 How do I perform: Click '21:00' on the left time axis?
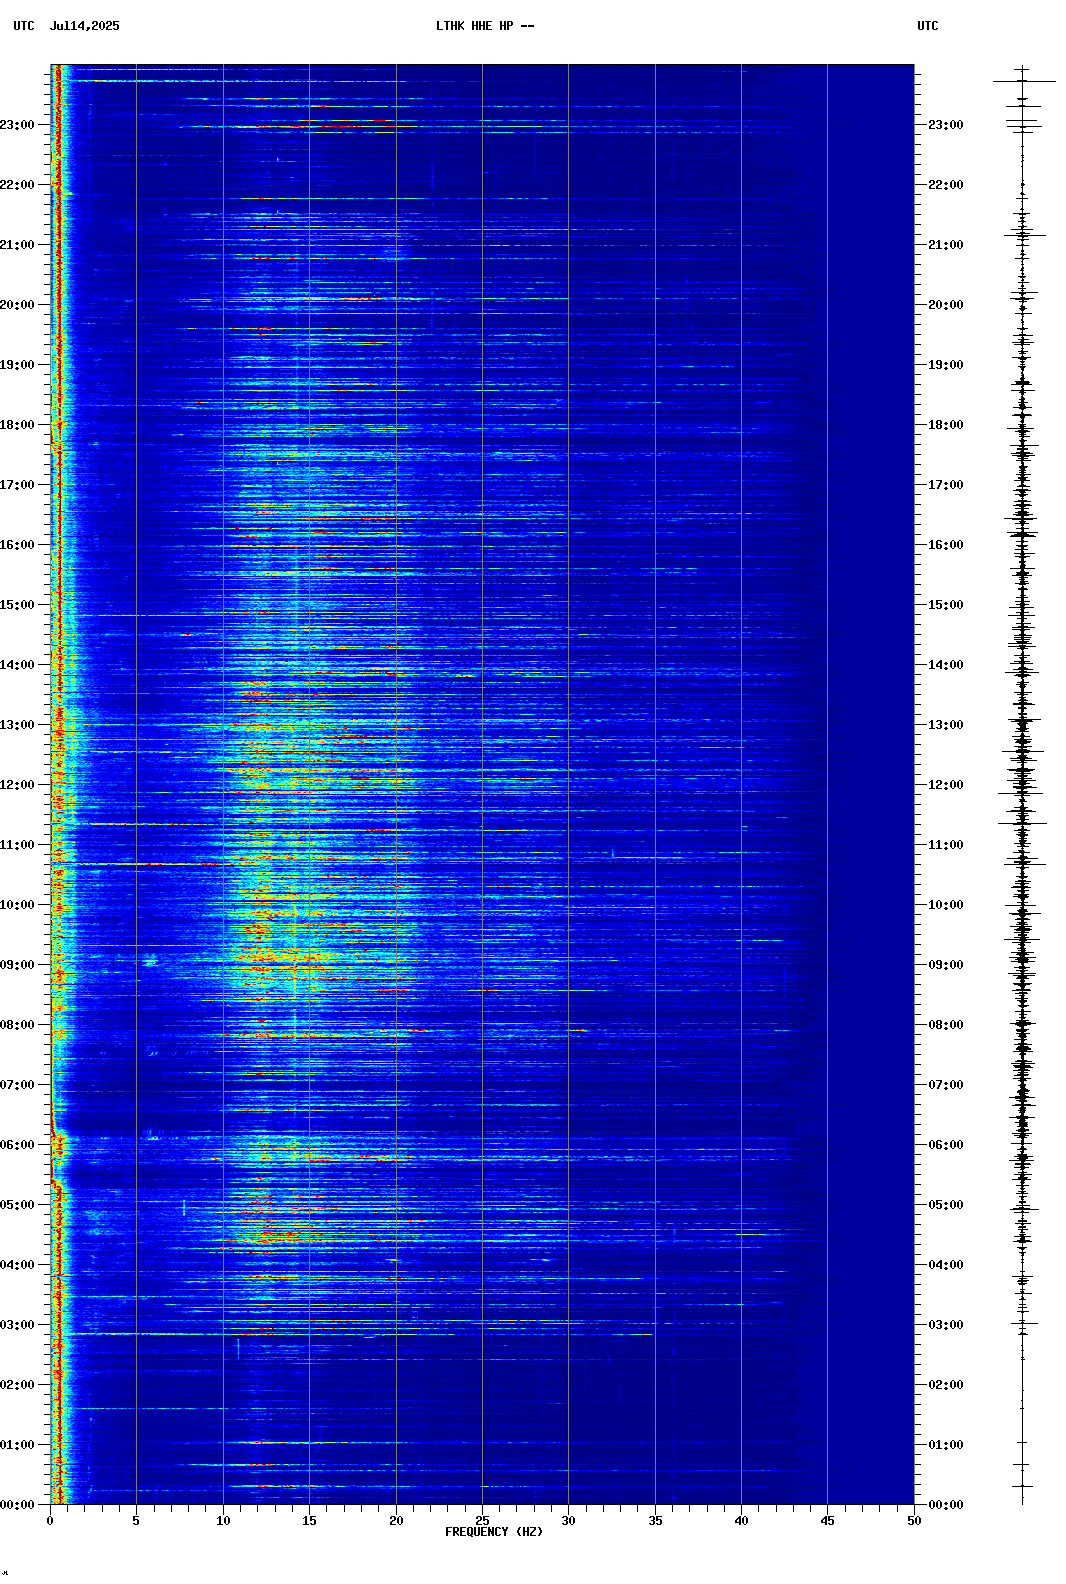tap(17, 245)
